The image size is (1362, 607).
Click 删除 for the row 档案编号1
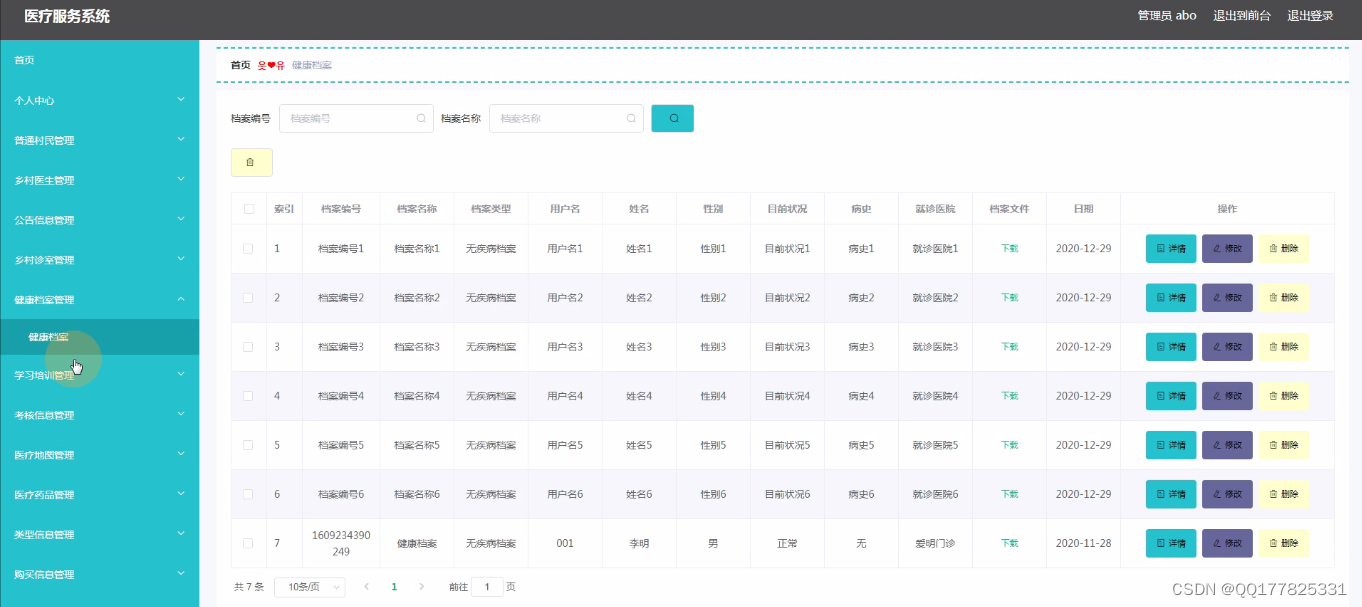1283,248
